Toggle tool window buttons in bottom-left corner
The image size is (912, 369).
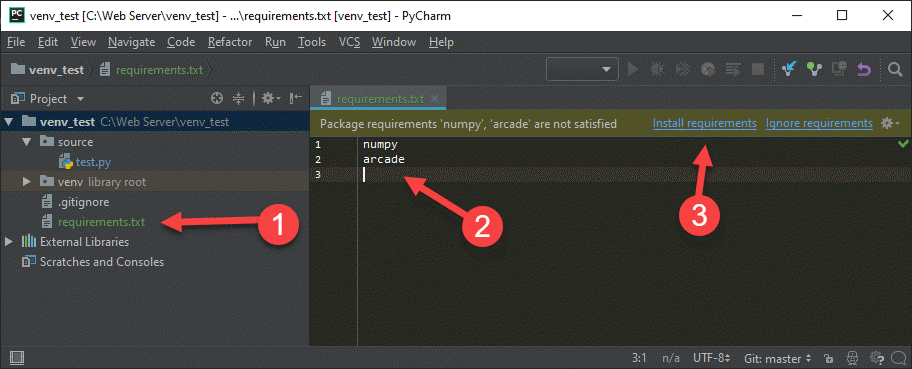(x=17, y=357)
